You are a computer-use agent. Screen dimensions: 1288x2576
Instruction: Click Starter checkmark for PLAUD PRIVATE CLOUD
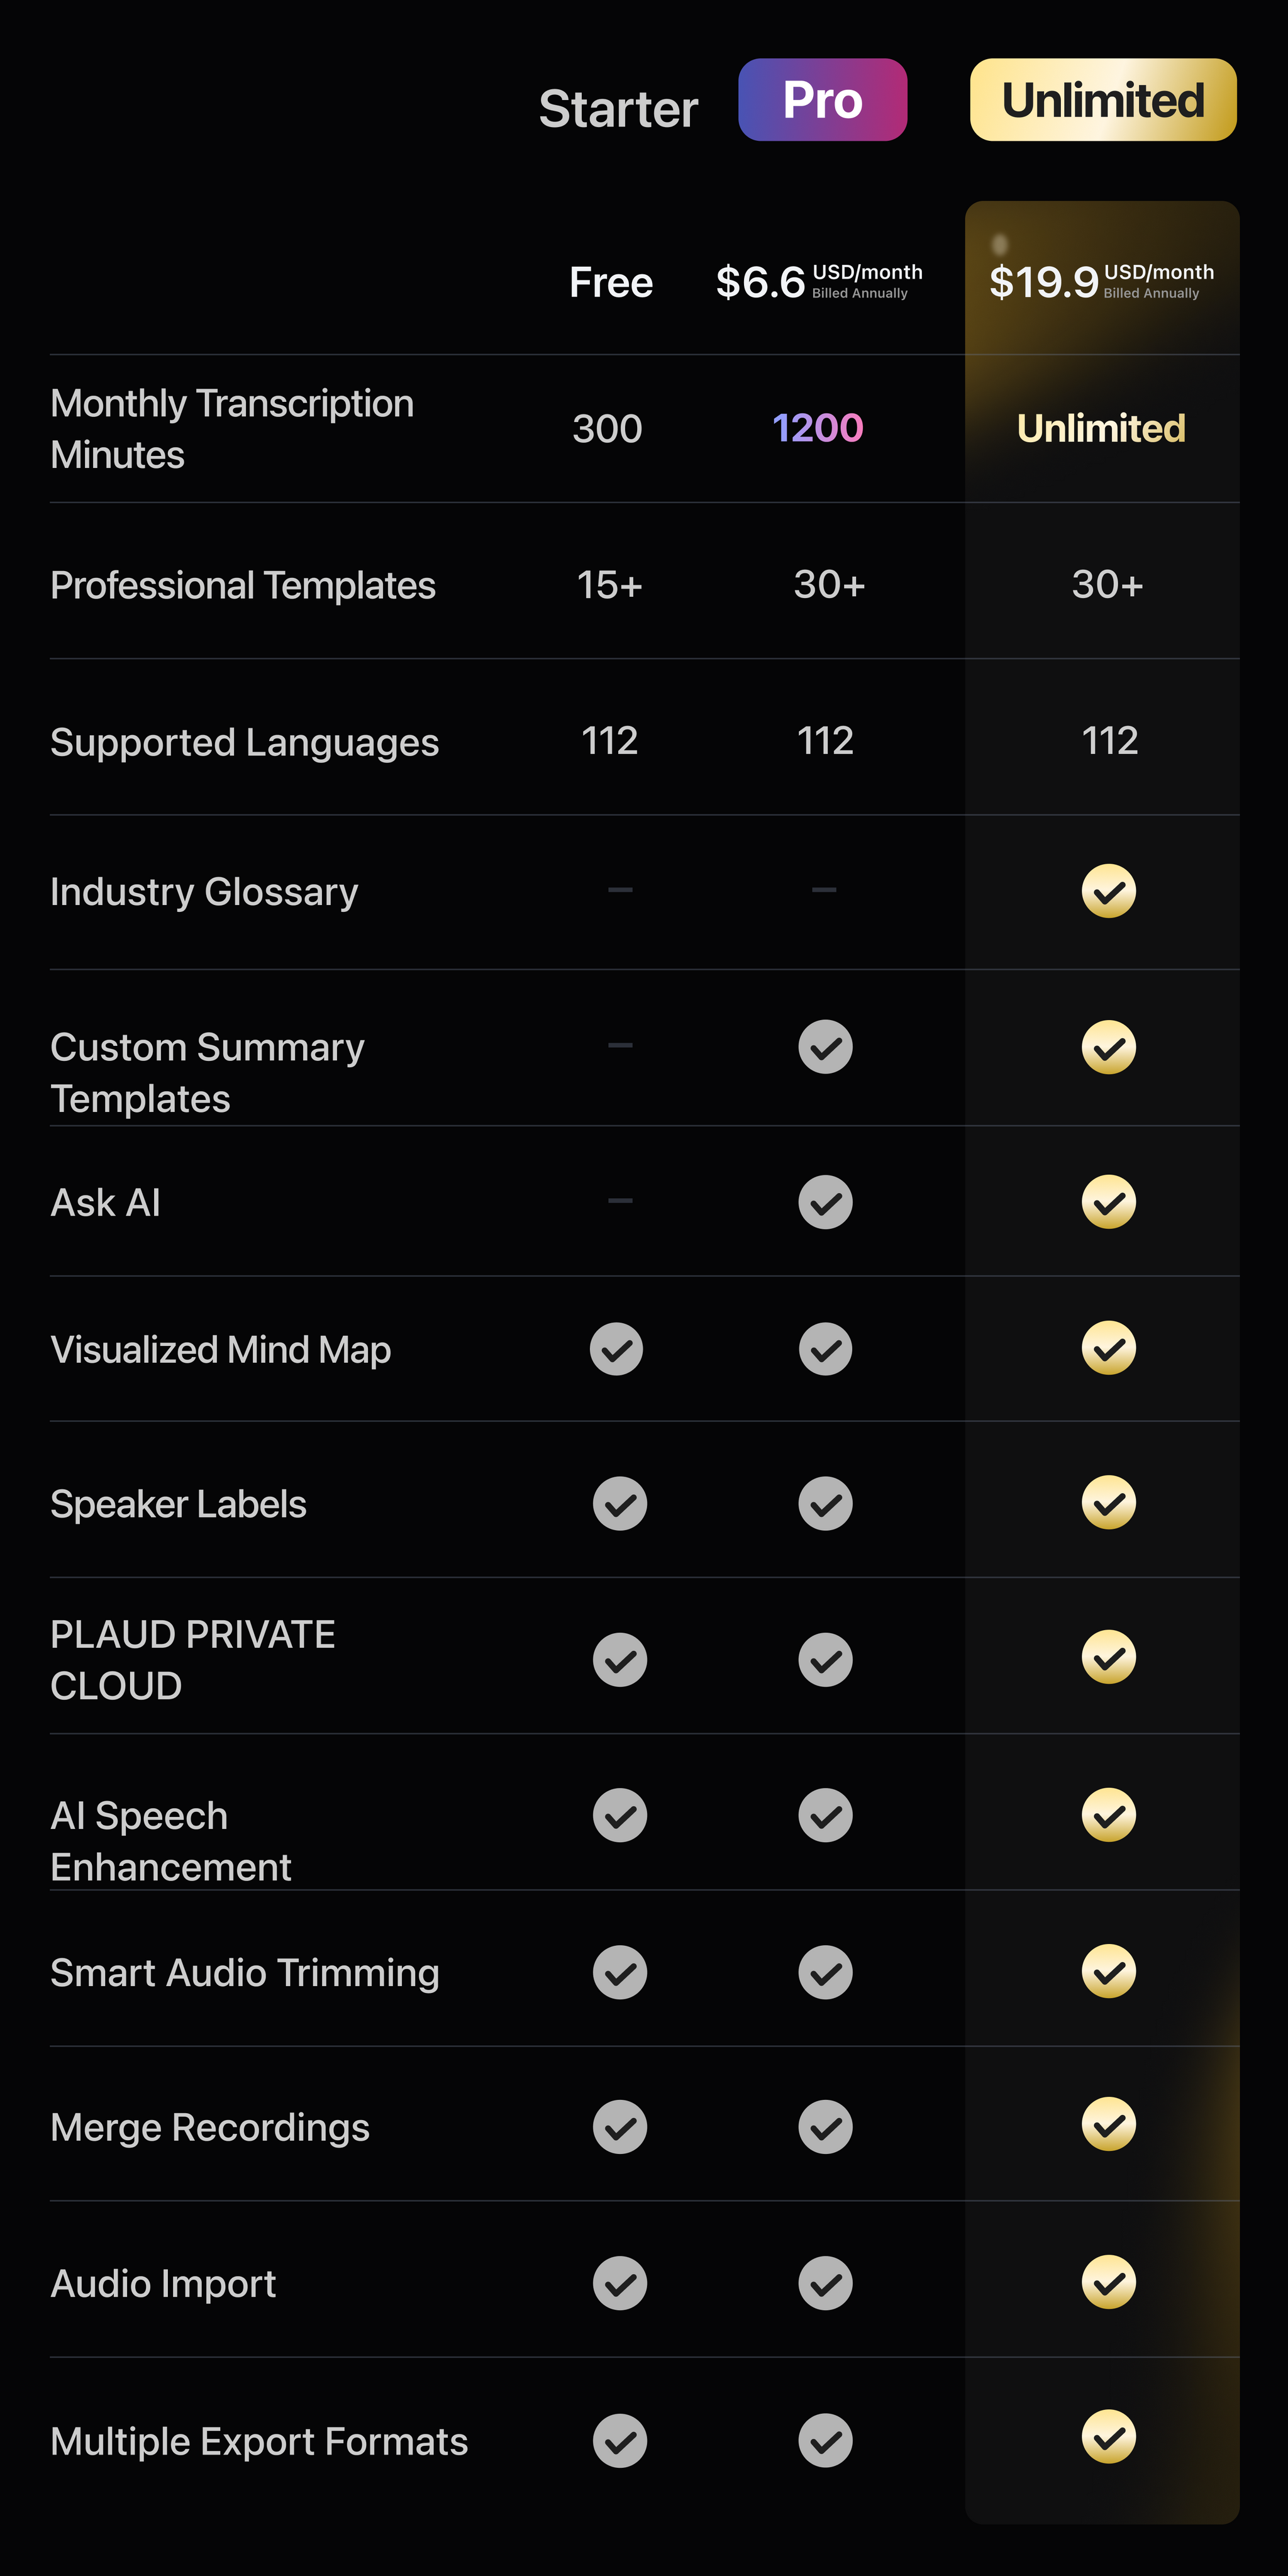point(620,1660)
